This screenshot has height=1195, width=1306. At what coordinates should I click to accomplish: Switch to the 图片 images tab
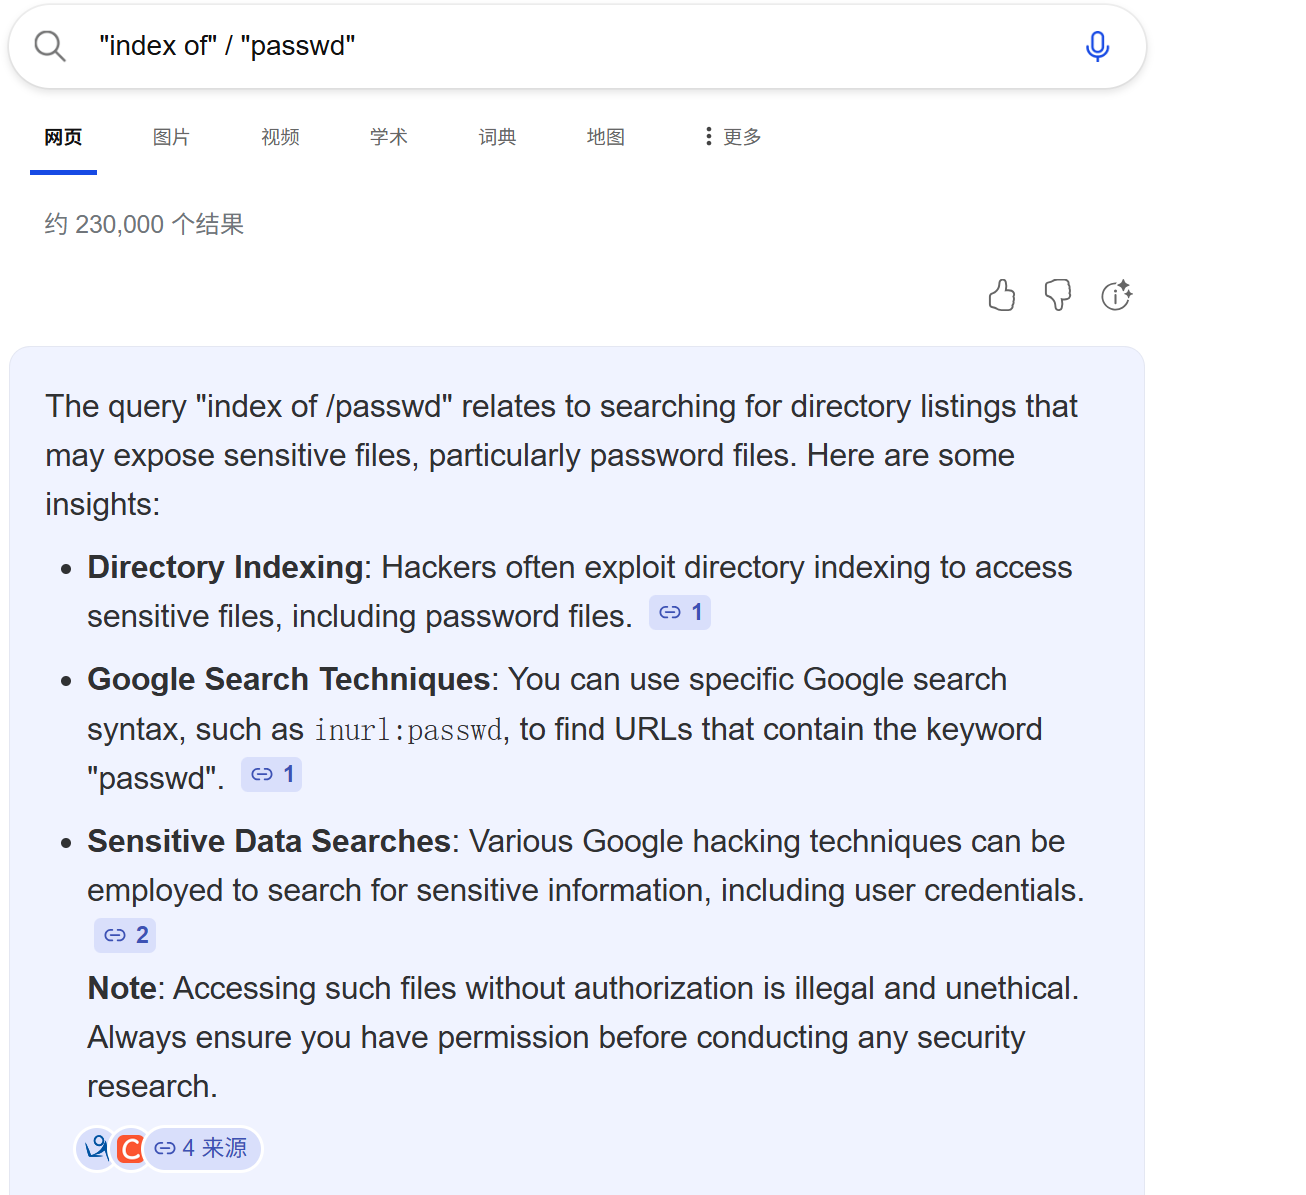coord(171,137)
